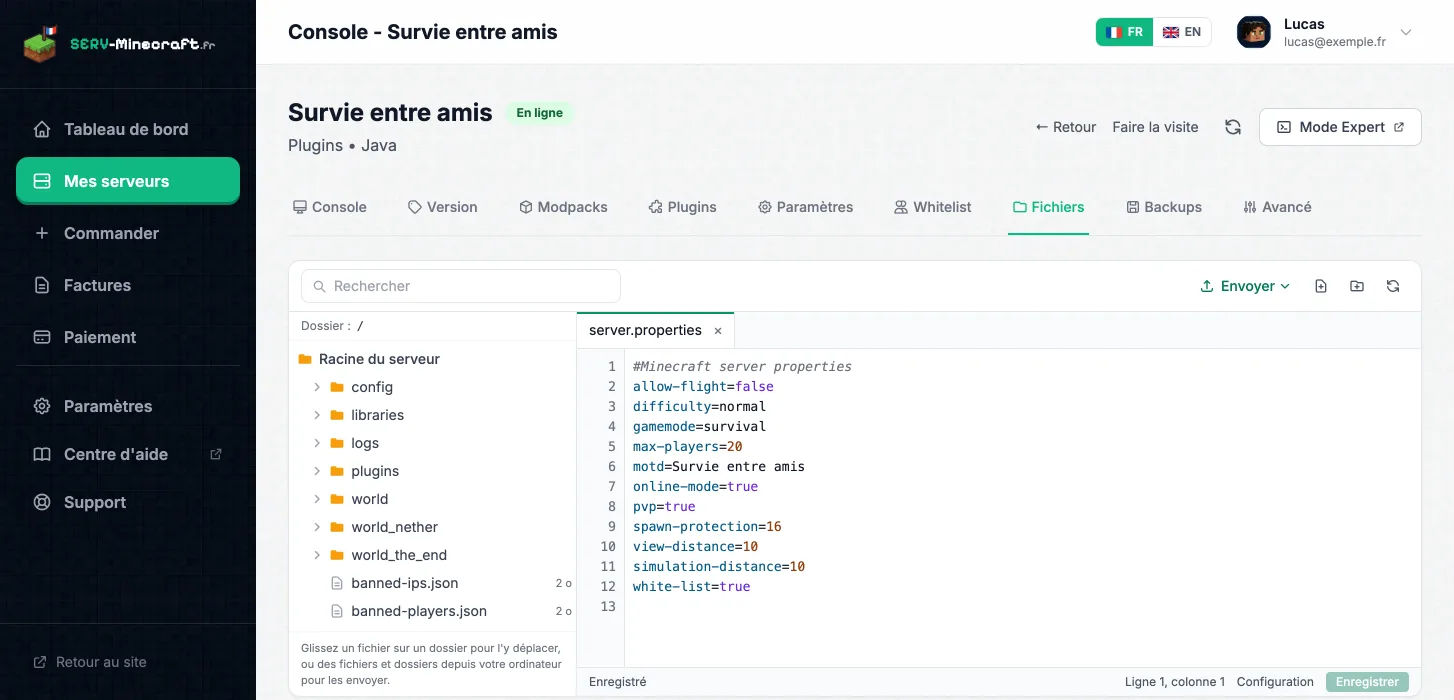Image resolution: width=1454 pixels, height=700 pixels.
Task: Expand the logs folder chevron
Action: (317, 443)
